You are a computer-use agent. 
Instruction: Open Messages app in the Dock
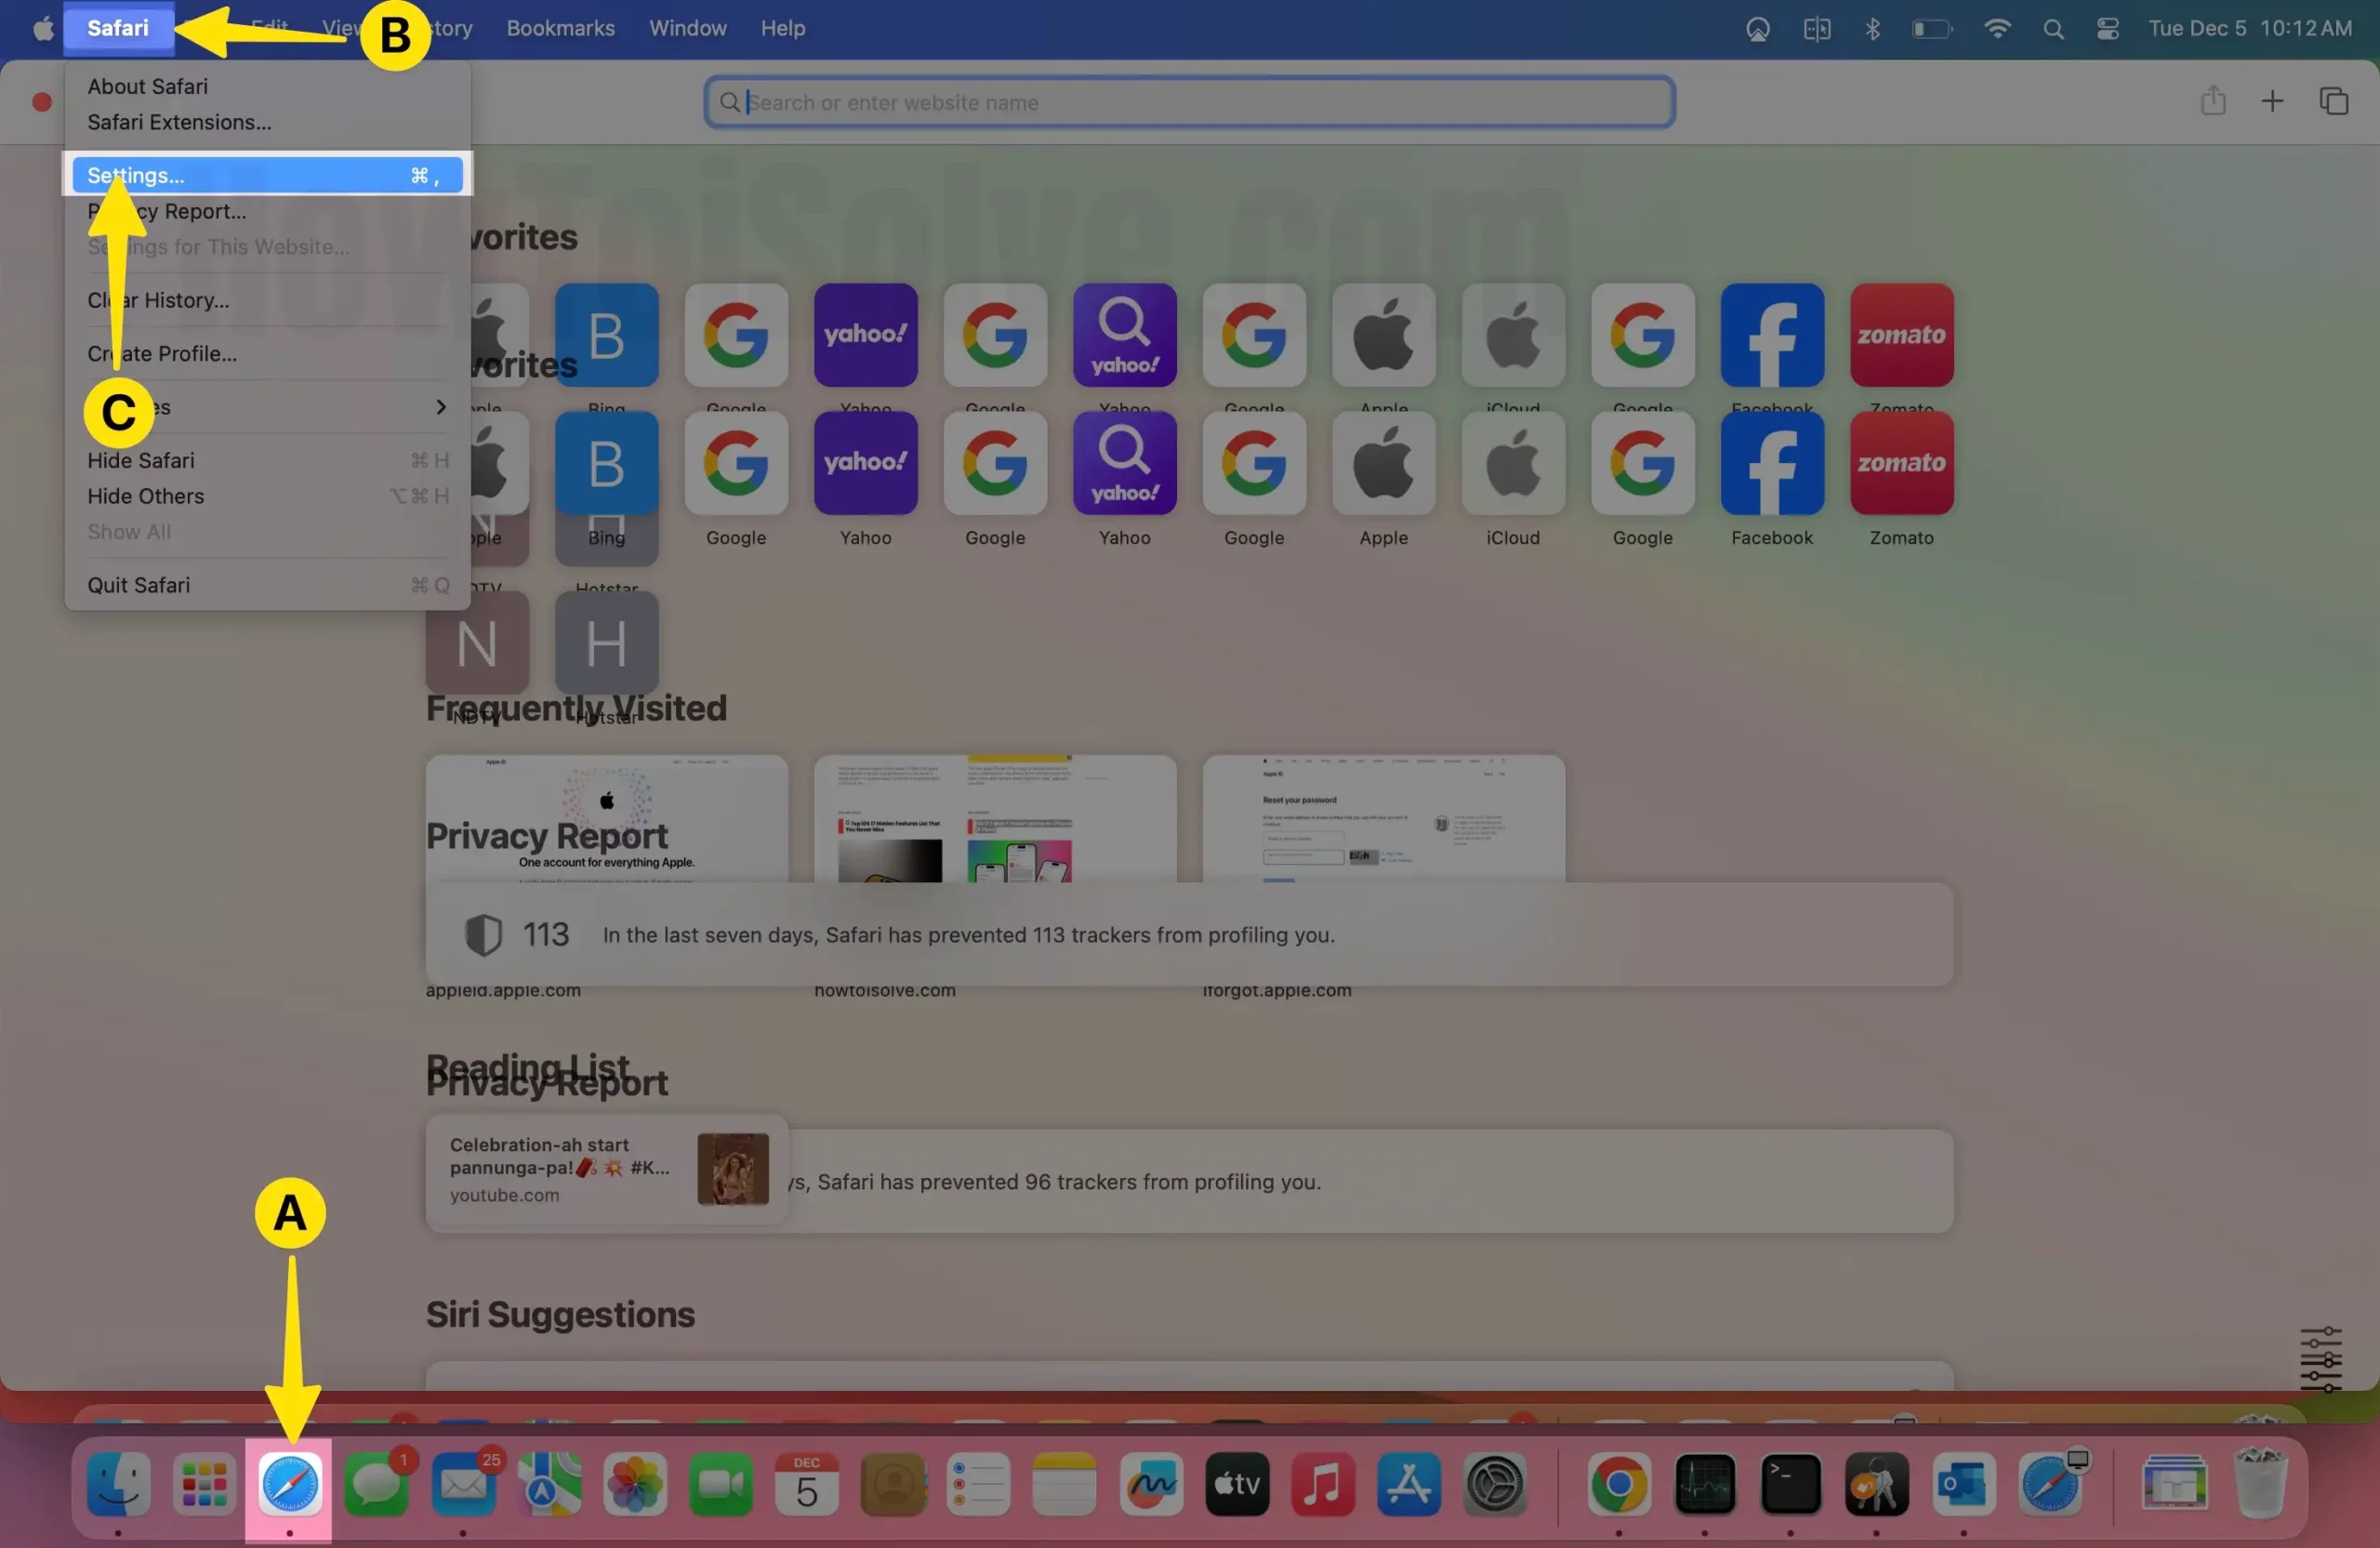(x=377, y=1484)
